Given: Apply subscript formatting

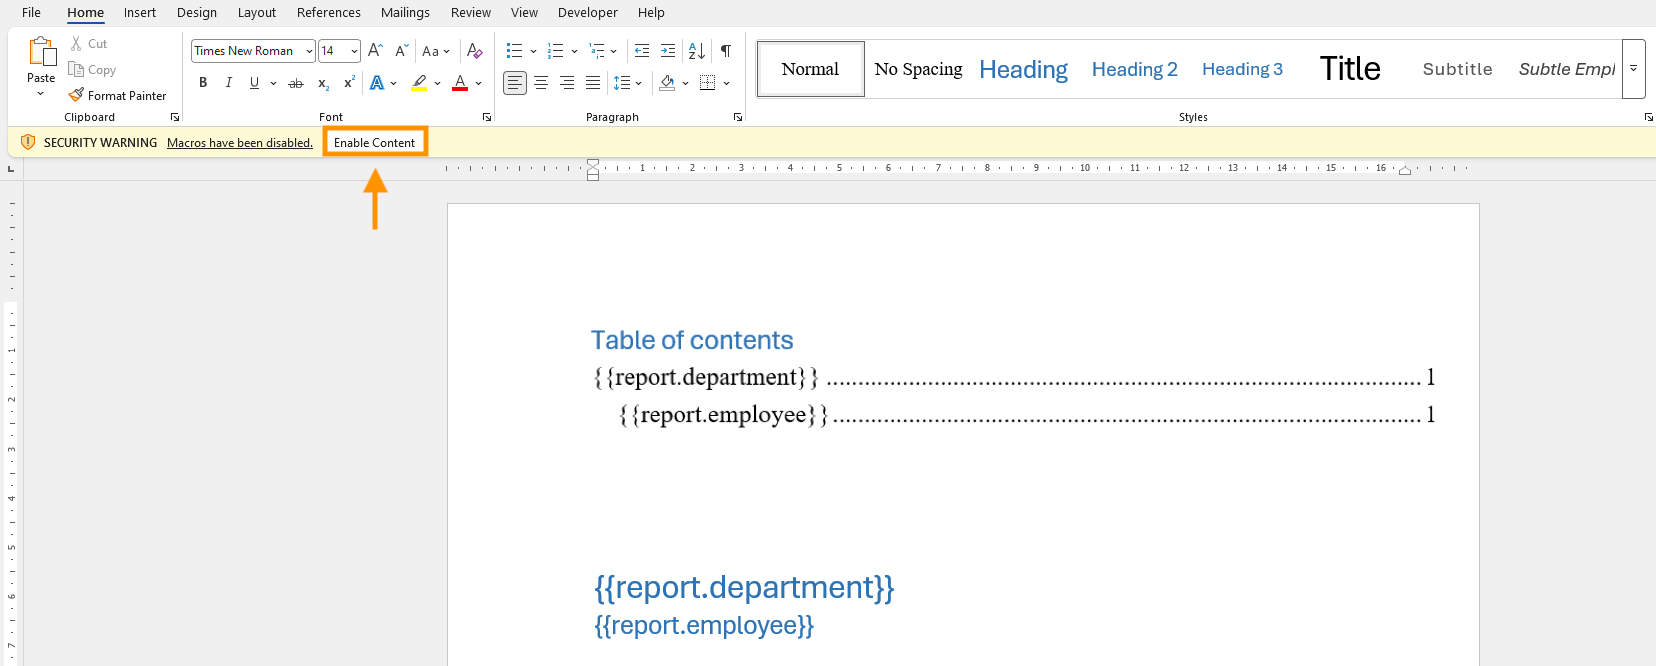Looking at the screenshot, I should 323,83.
